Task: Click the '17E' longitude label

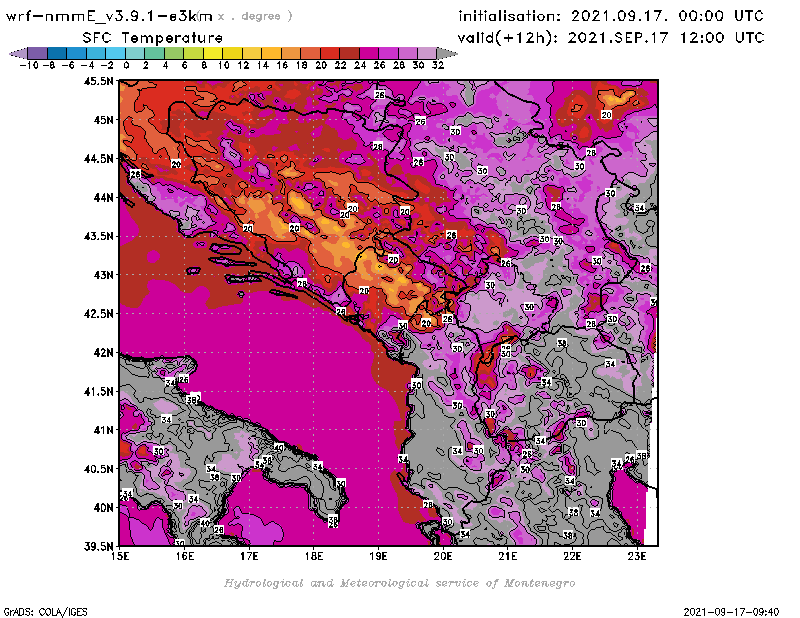Action: pyautogui.click(x=249, y=556)
